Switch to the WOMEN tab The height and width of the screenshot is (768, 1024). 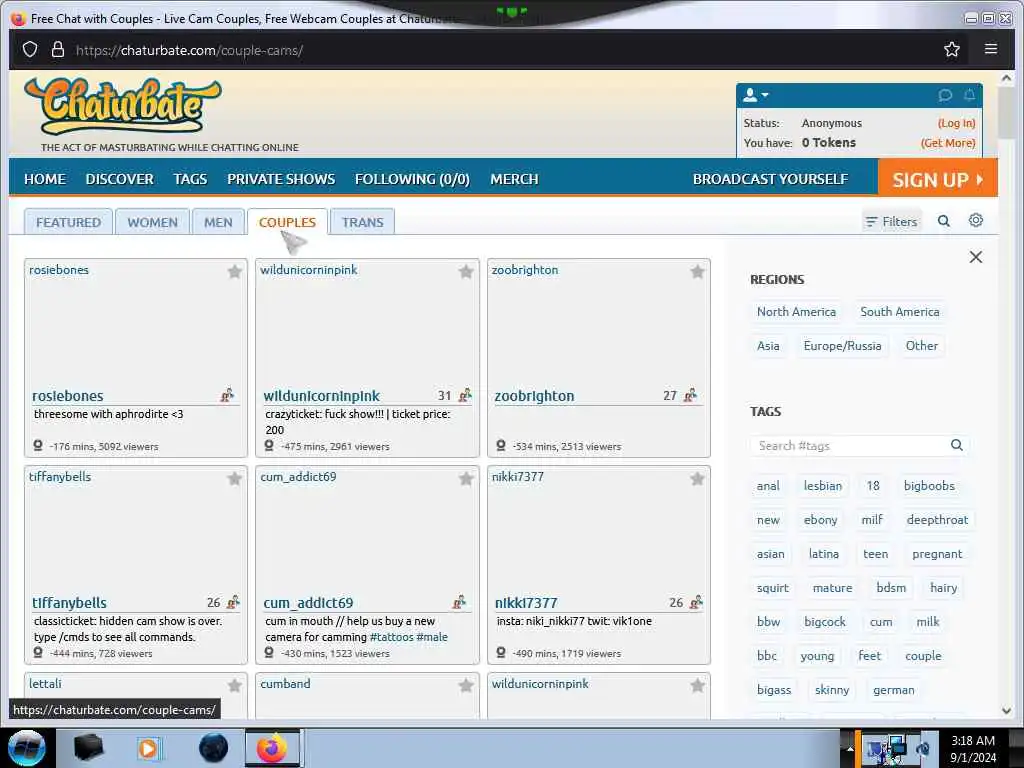(152, 222)
